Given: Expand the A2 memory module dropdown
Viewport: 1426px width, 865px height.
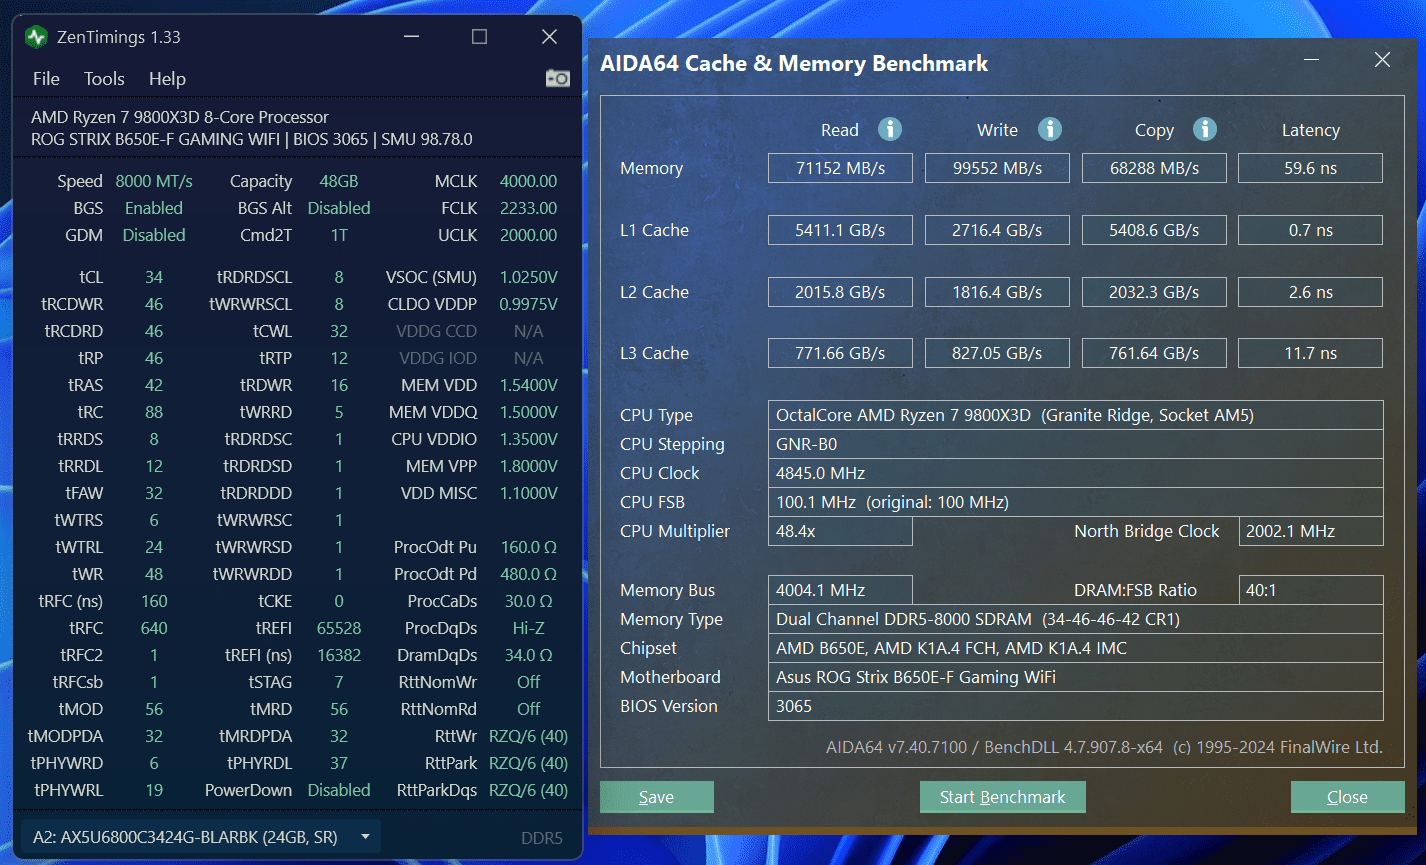Looking at the screenshot, I should click(x=200, y=837).
